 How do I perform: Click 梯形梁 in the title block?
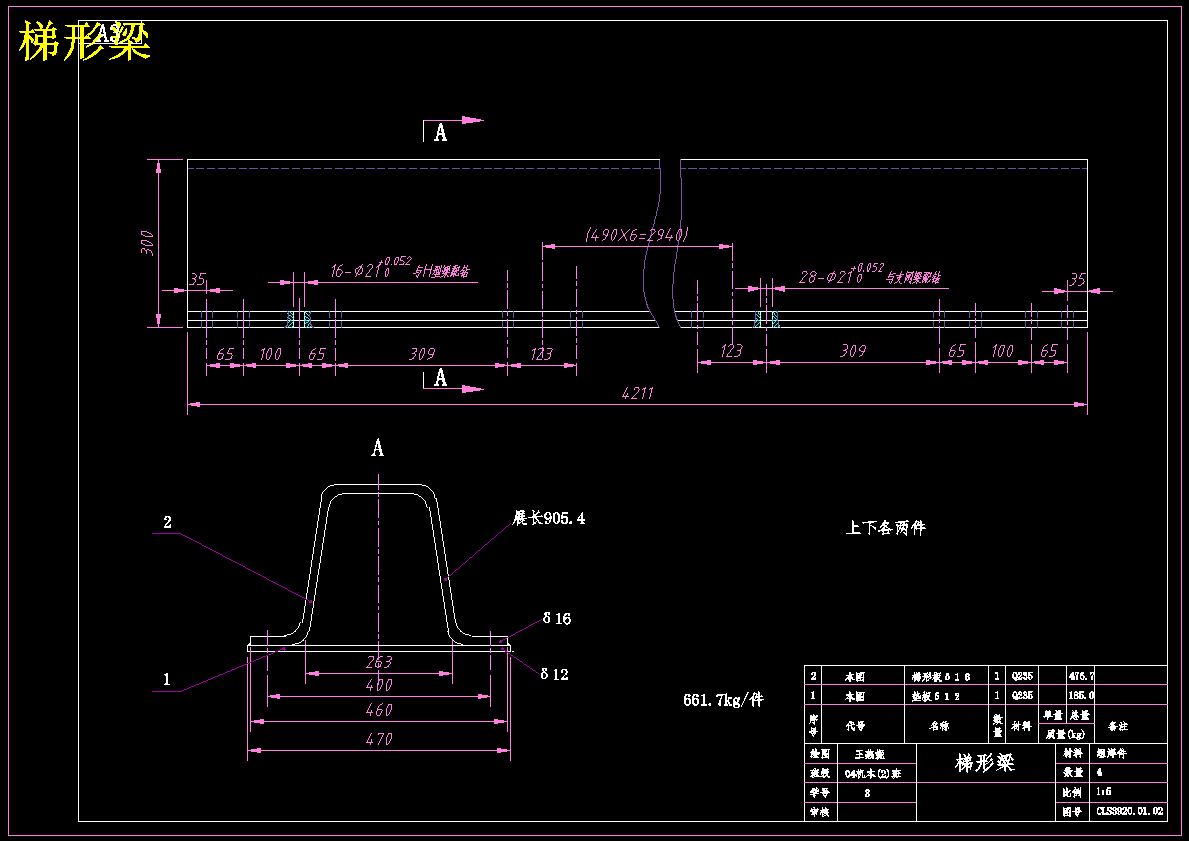[x=985, y=763]
